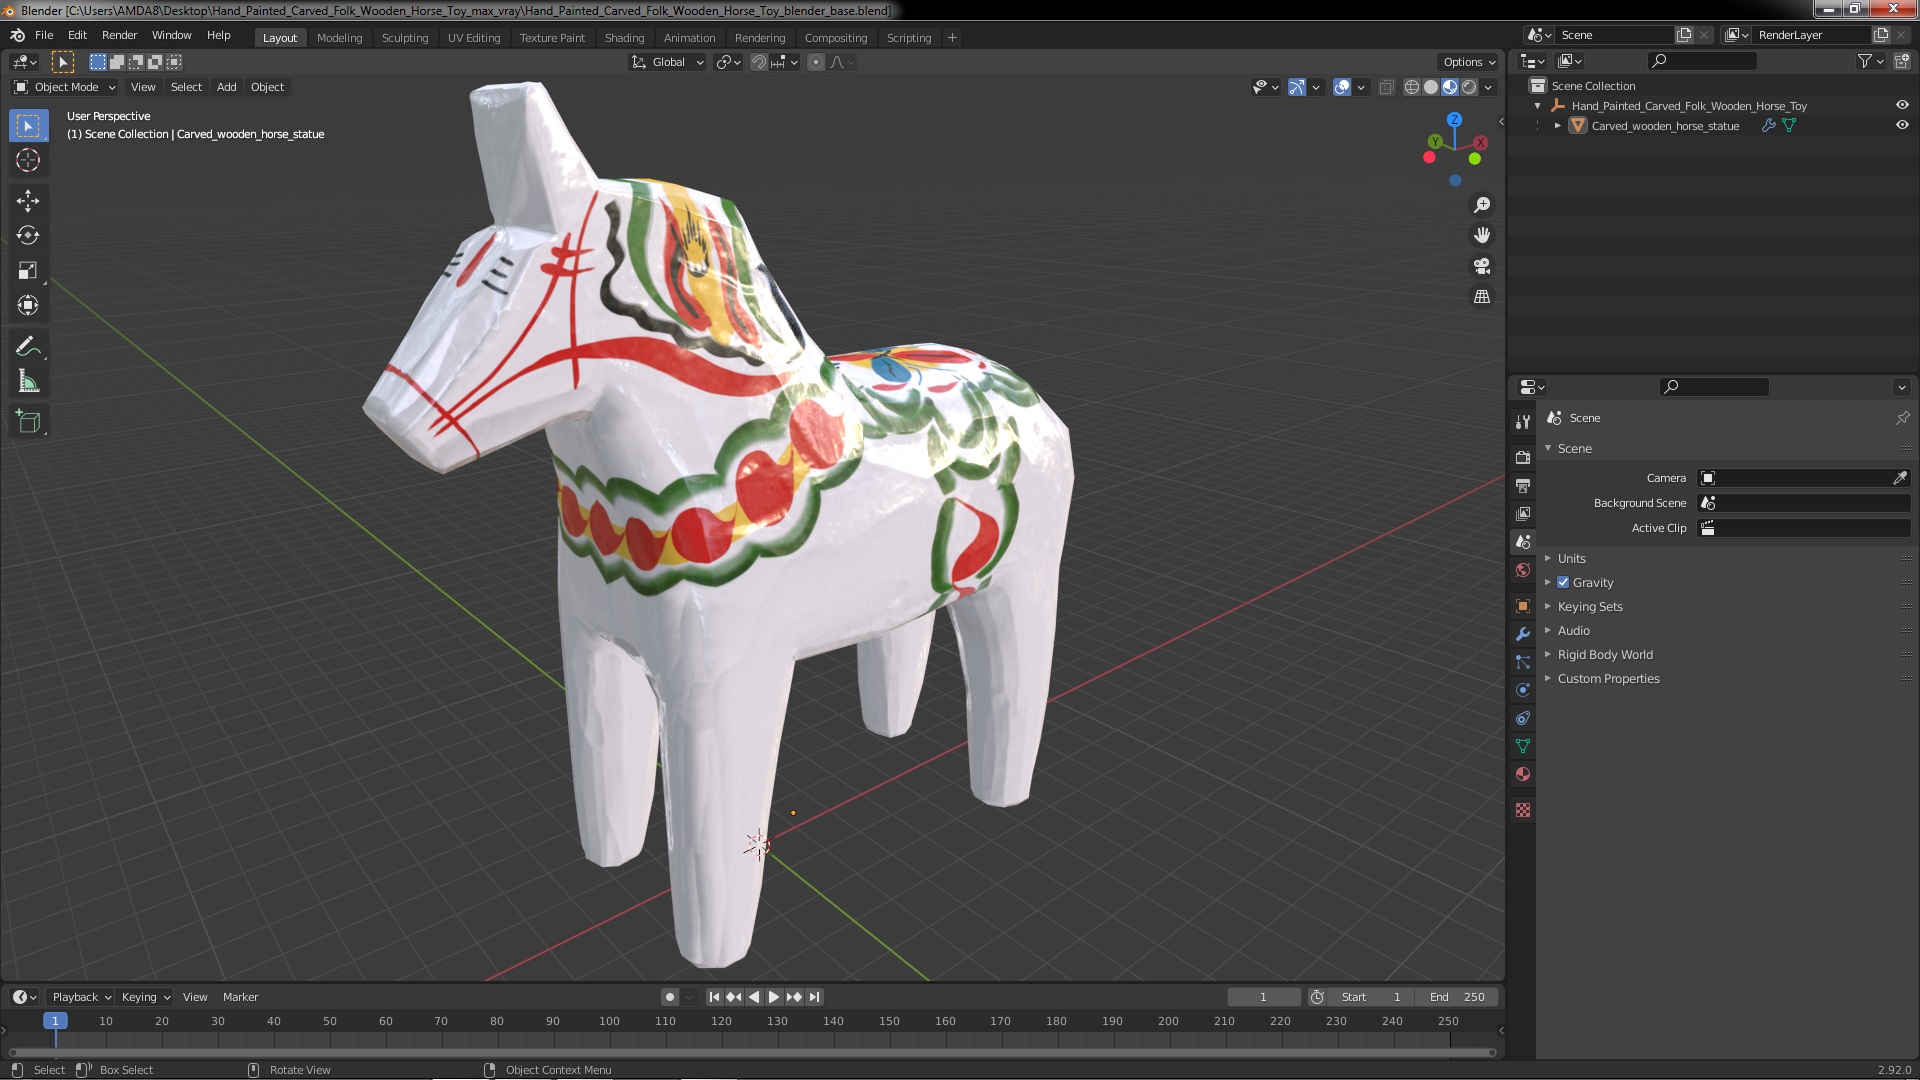Expand the Audio panel
1920x1080 pixels.
click(x=1573, y=630)
